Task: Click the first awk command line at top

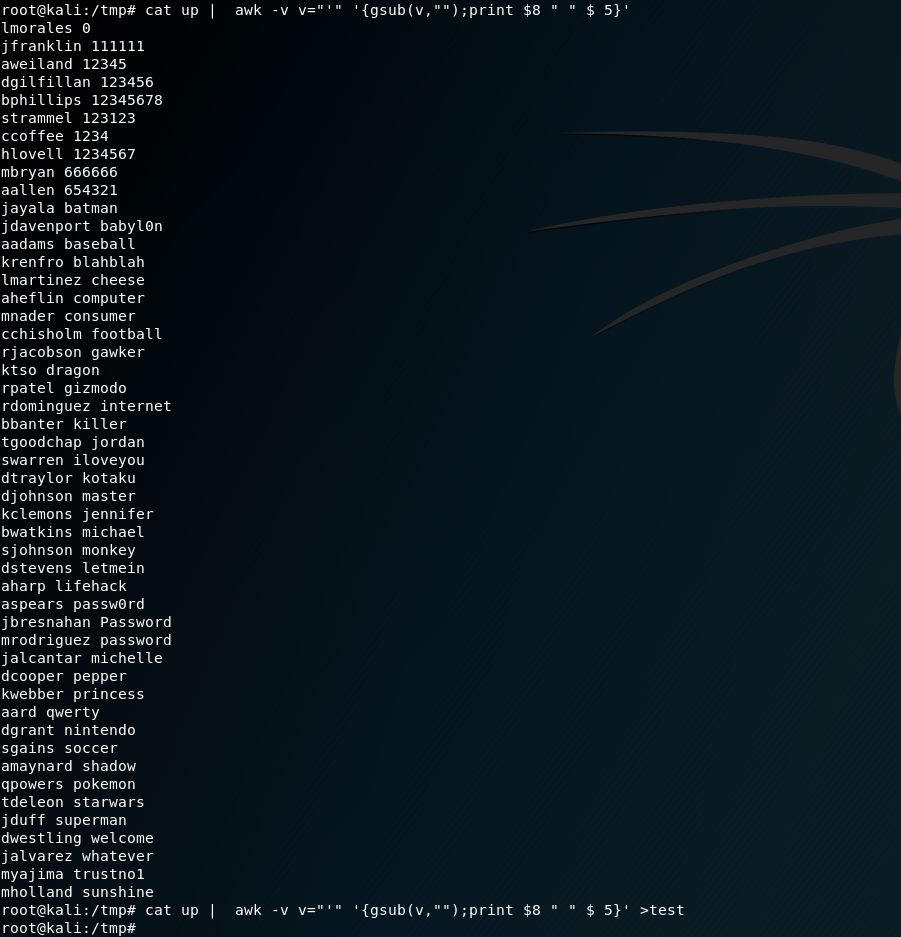Action: (x=315, y=10)
